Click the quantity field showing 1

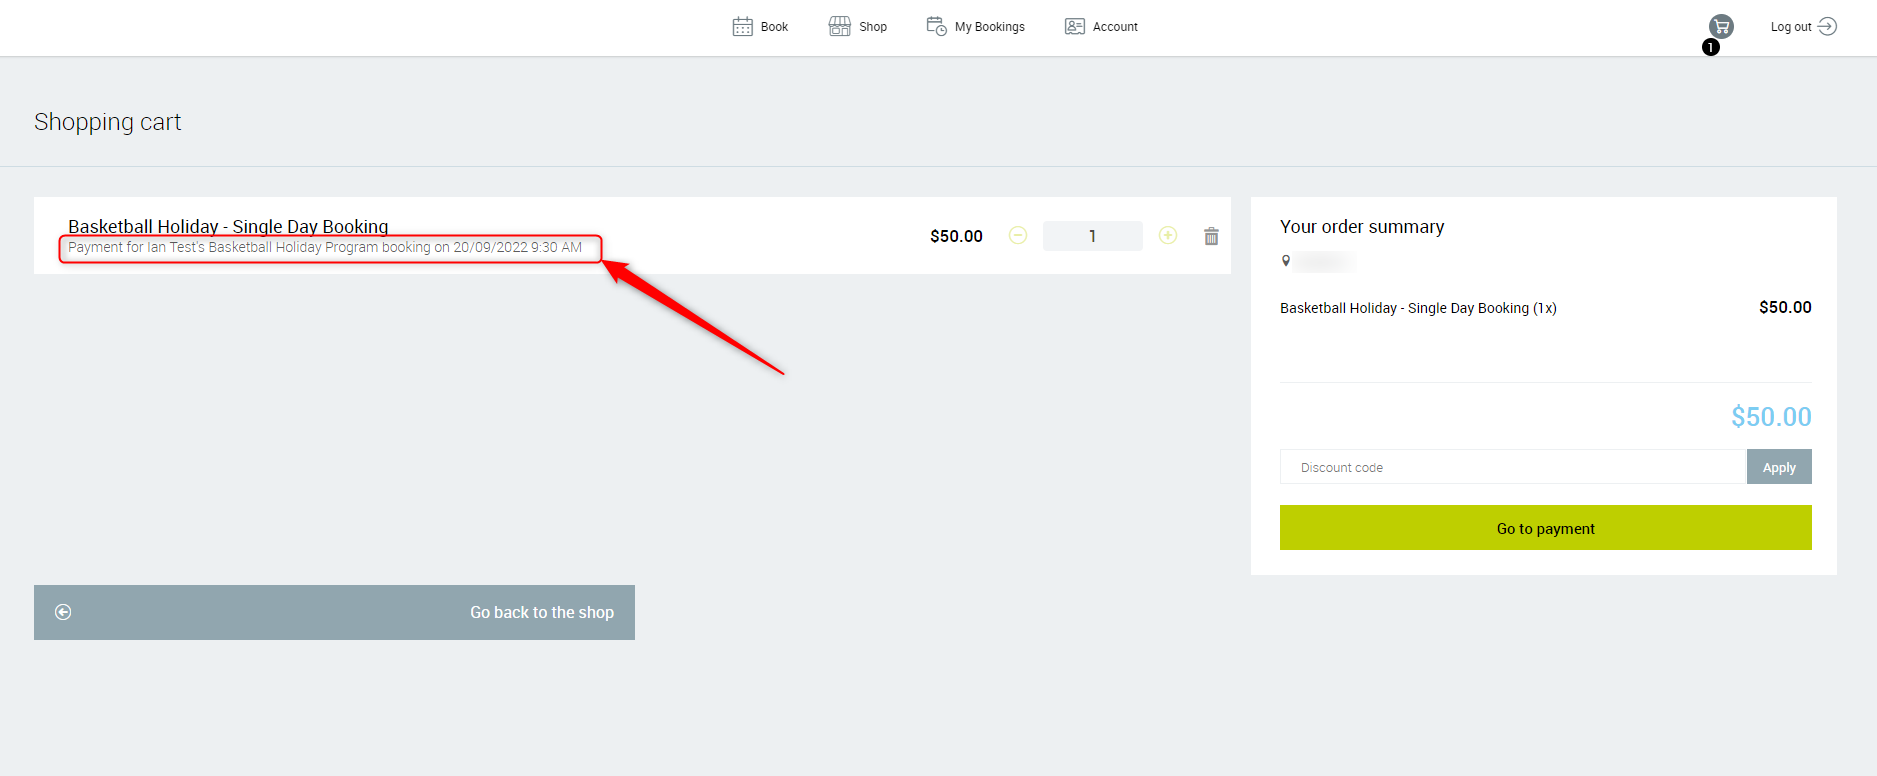(x=1092, y=236)
